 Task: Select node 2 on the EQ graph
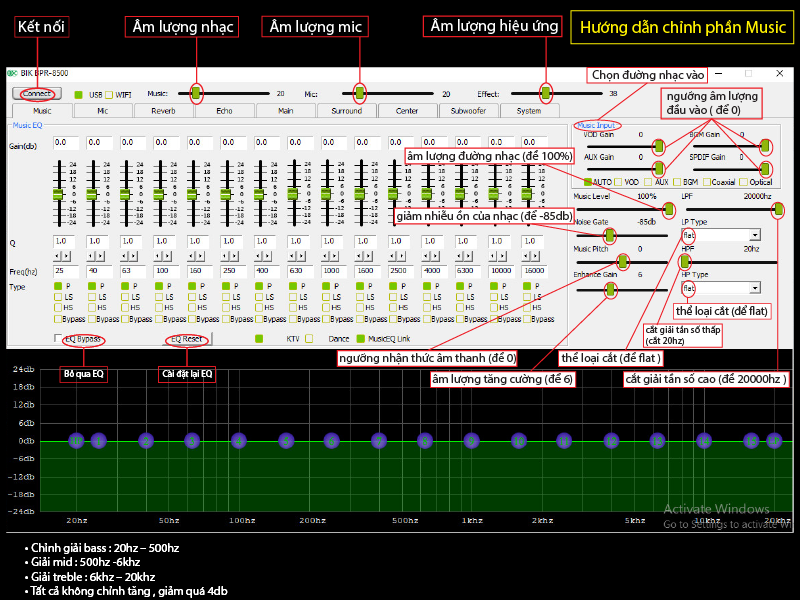tap(146, 441)
